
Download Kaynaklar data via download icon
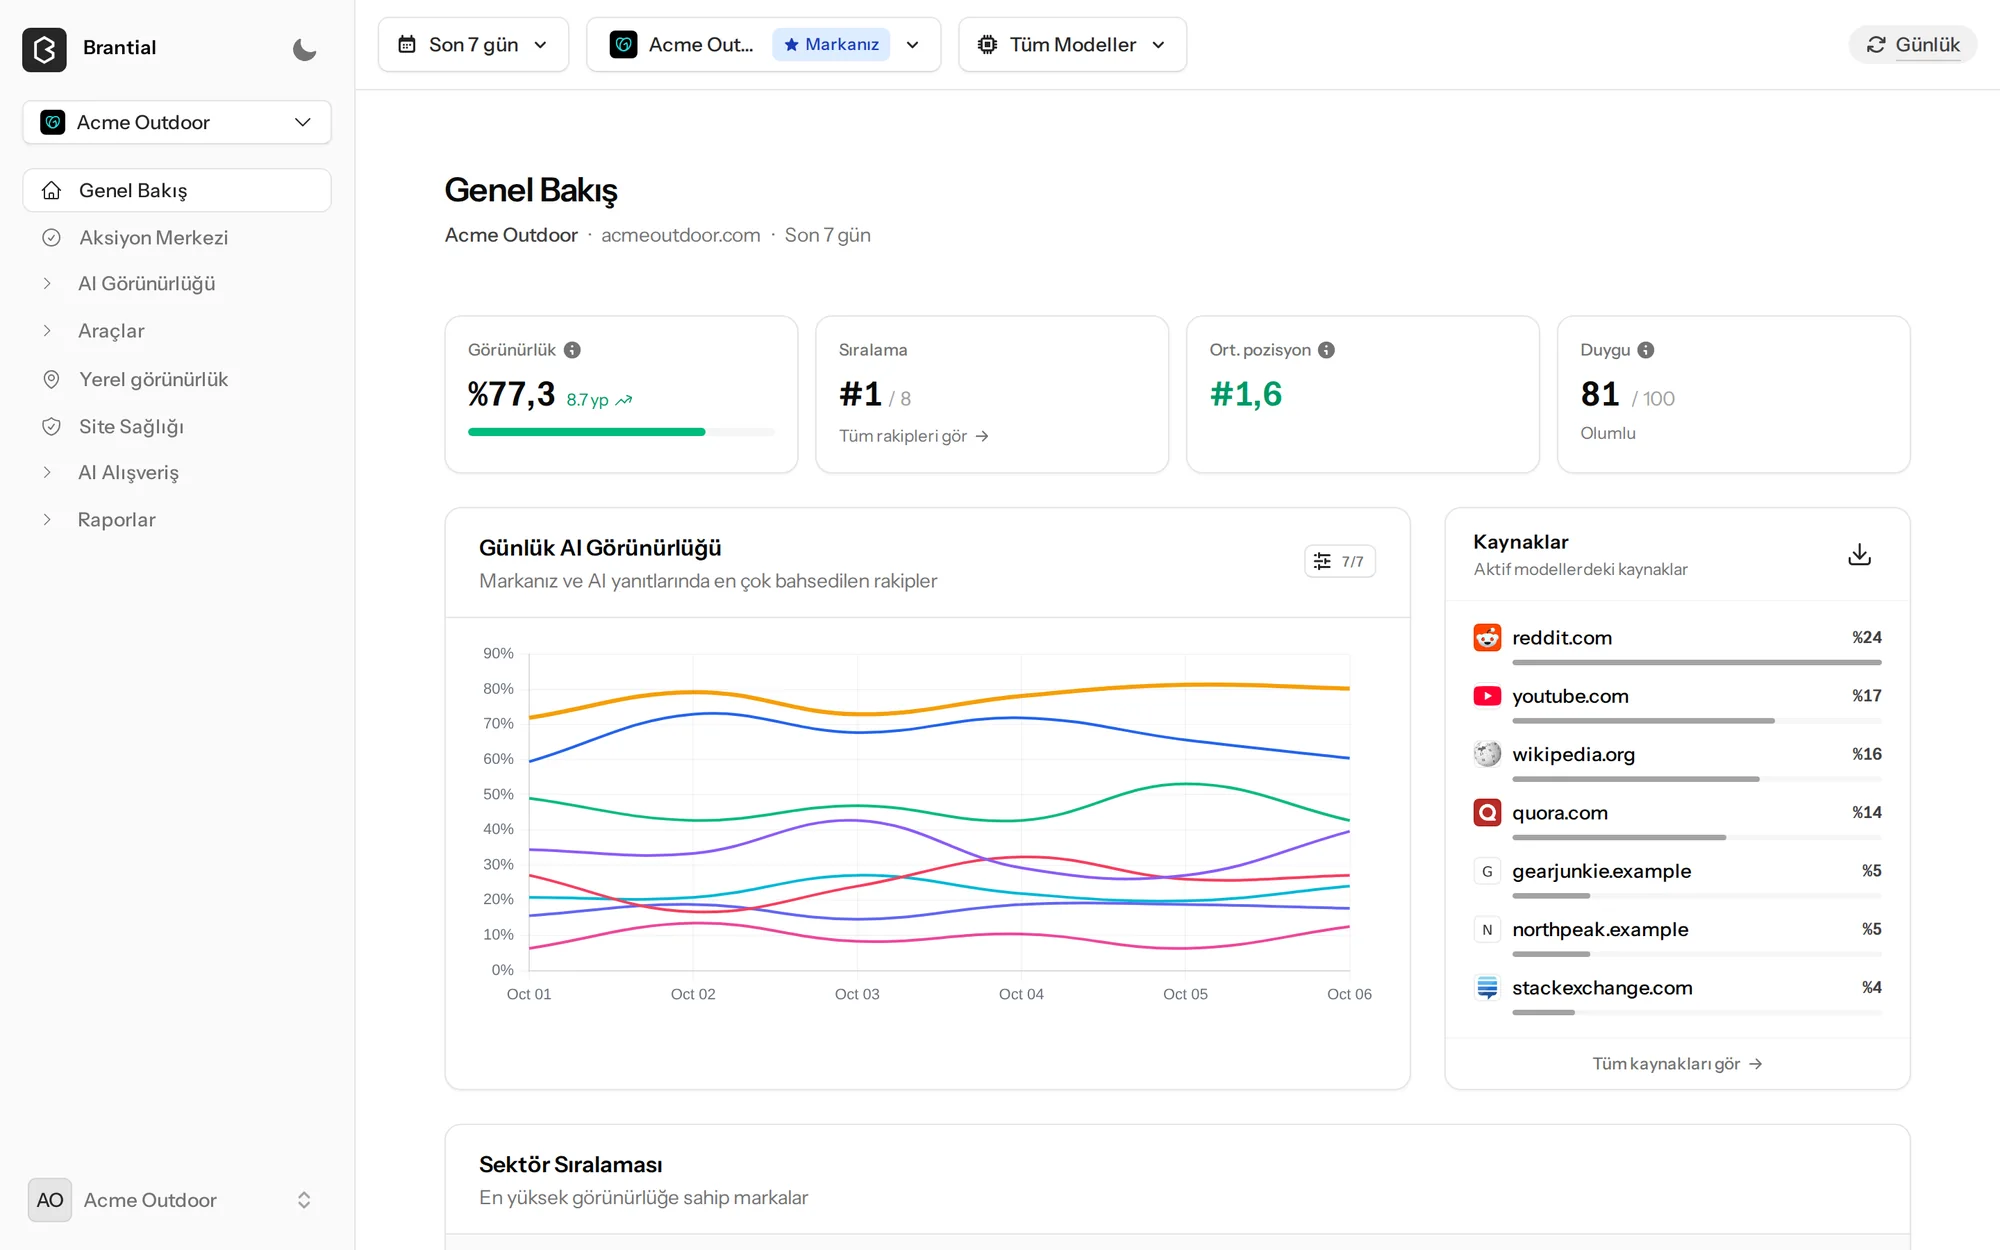[1859, 554]
